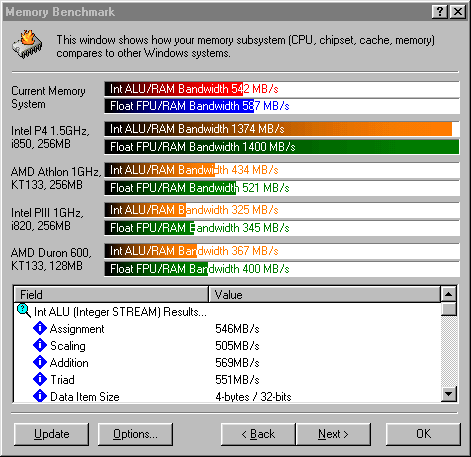Click the 569MB/s Addition value
471x457 pixels.
coord(237,363)
